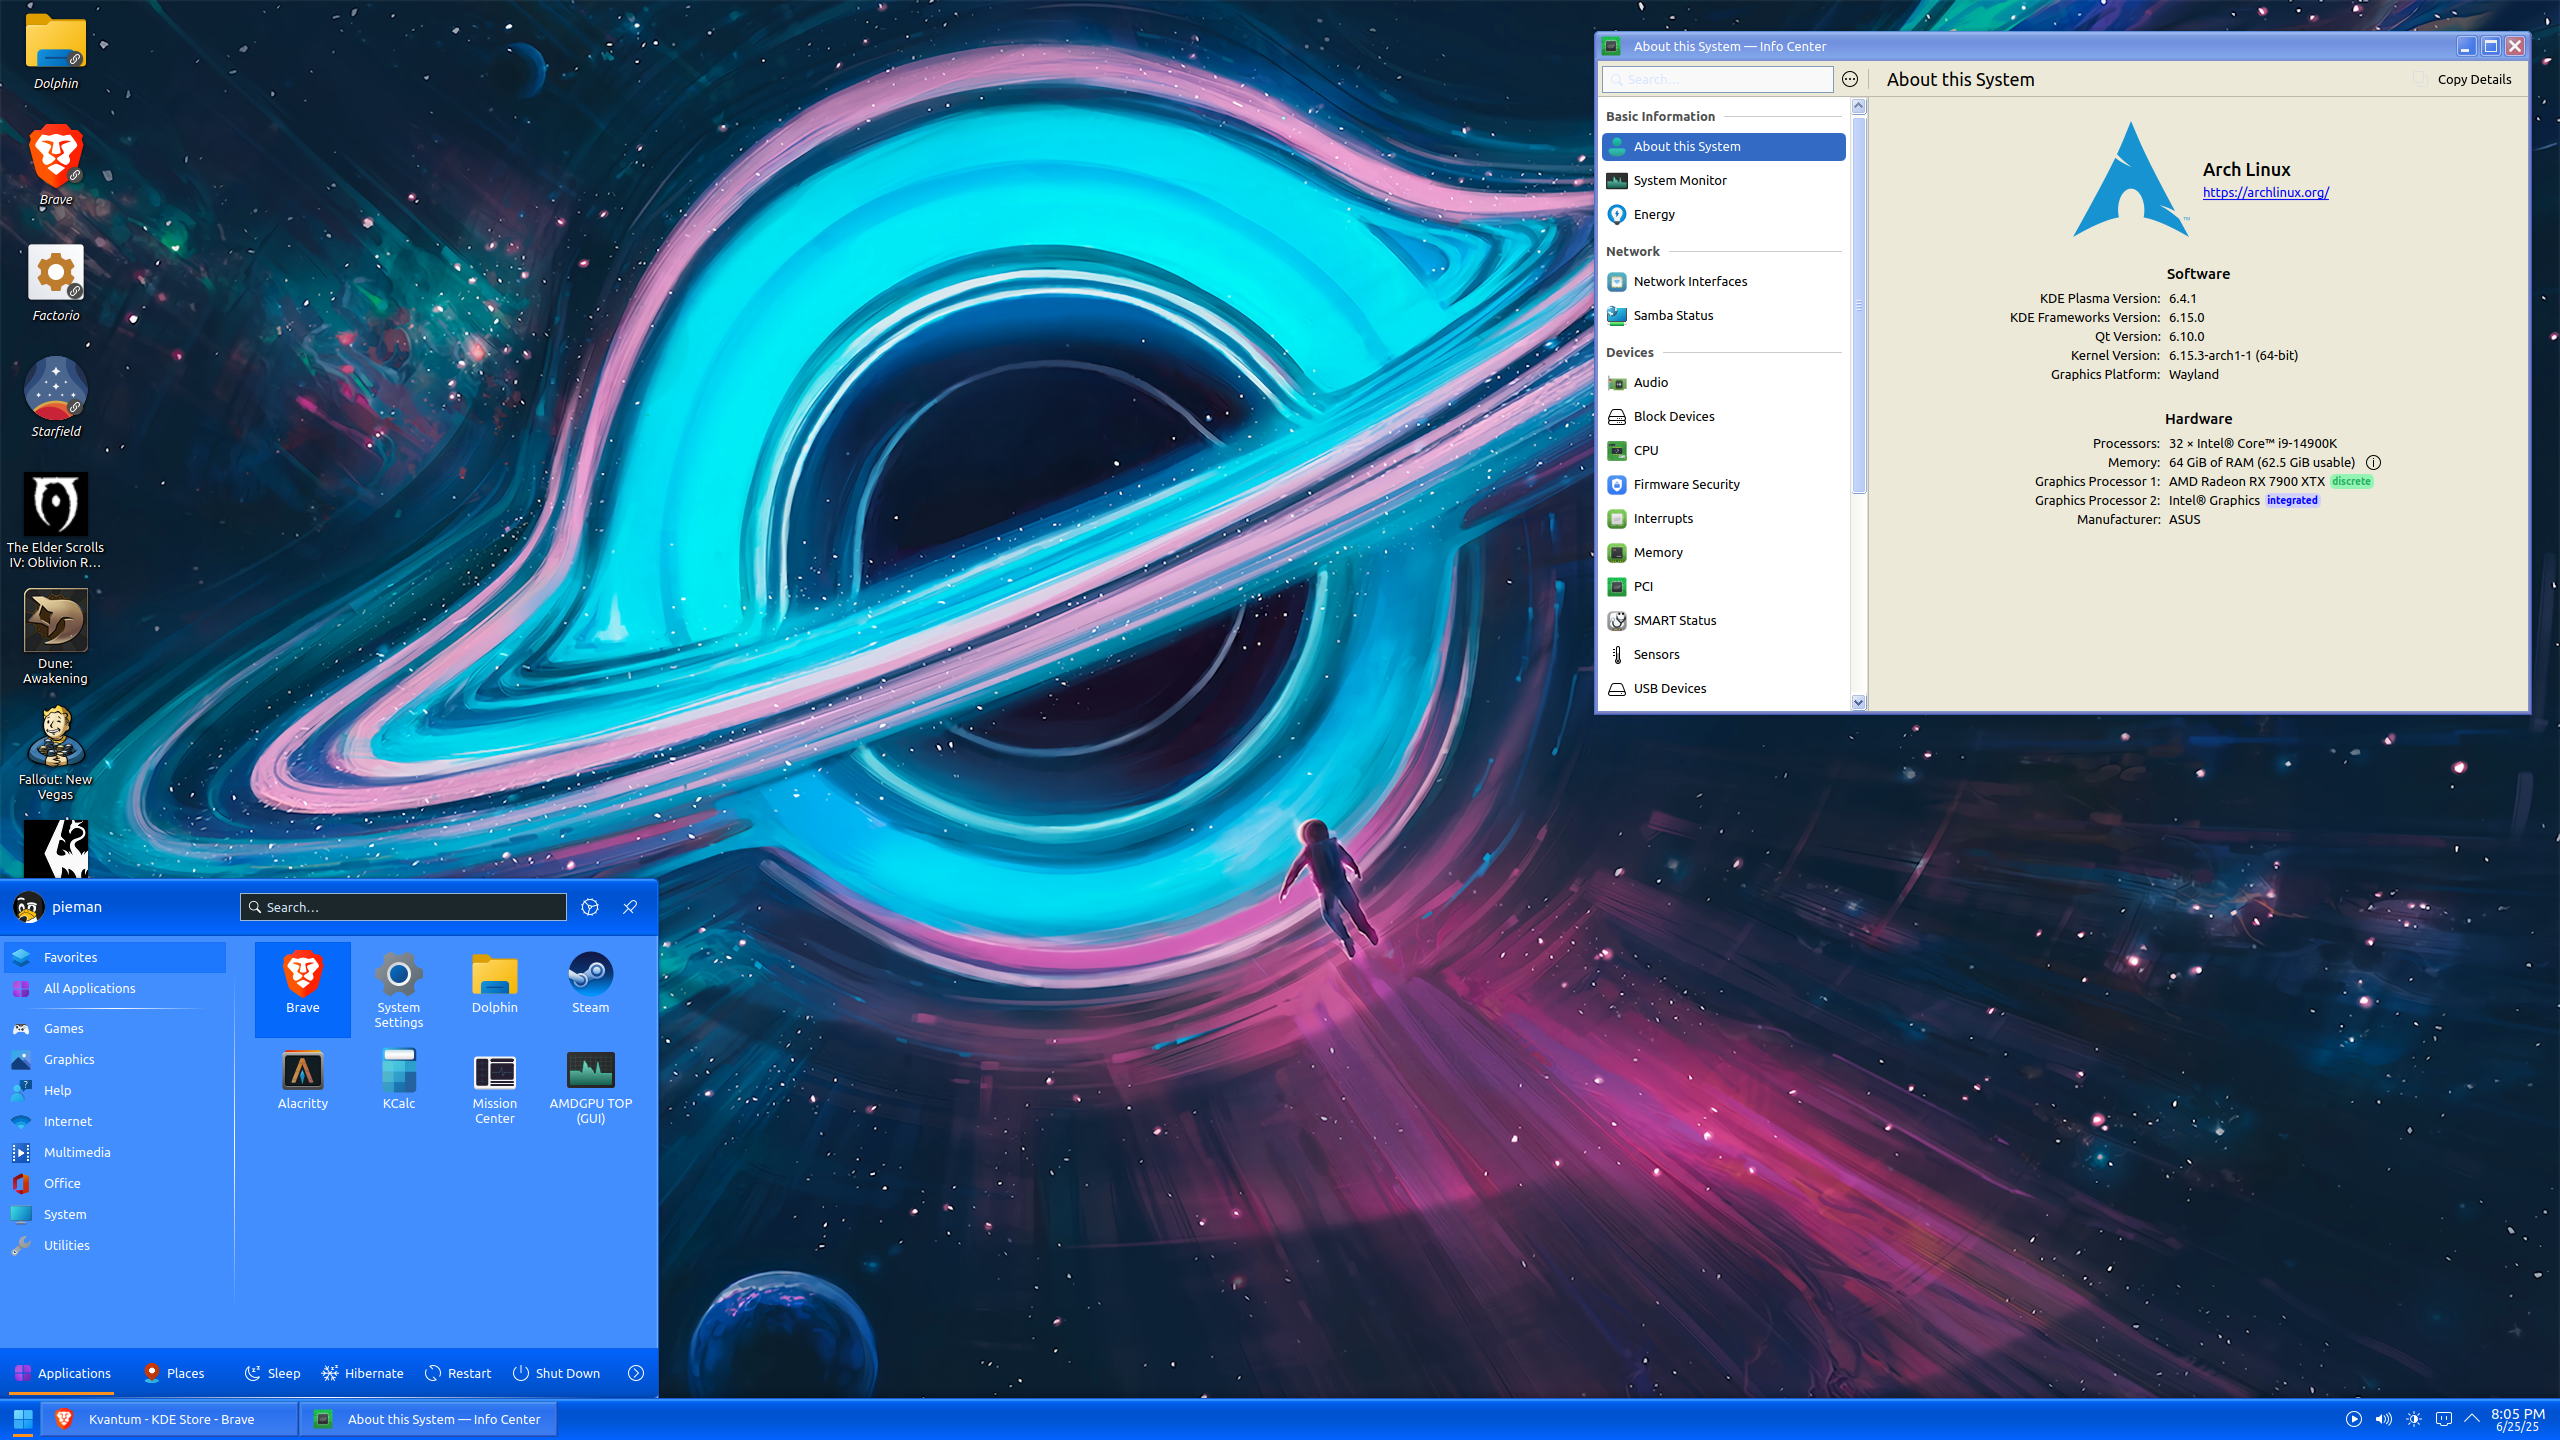Launch Brave in the Favorites grid

303,988
